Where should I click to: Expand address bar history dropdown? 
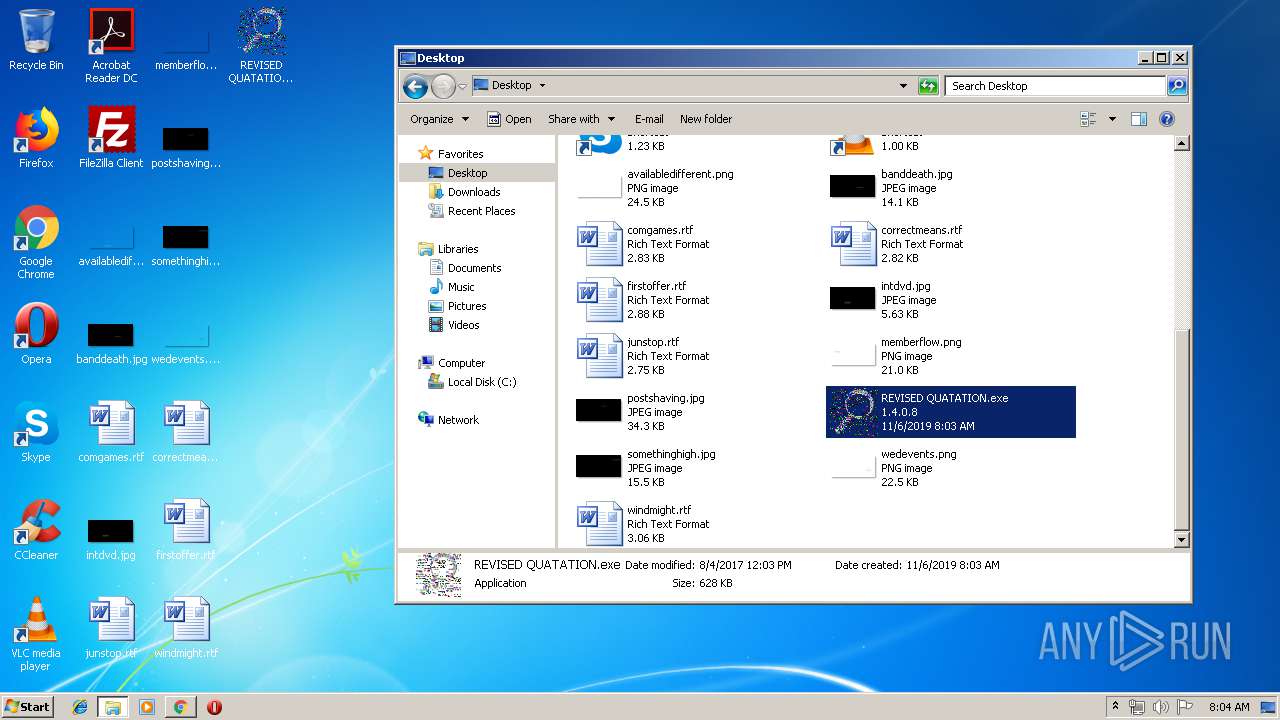[903, 86]
